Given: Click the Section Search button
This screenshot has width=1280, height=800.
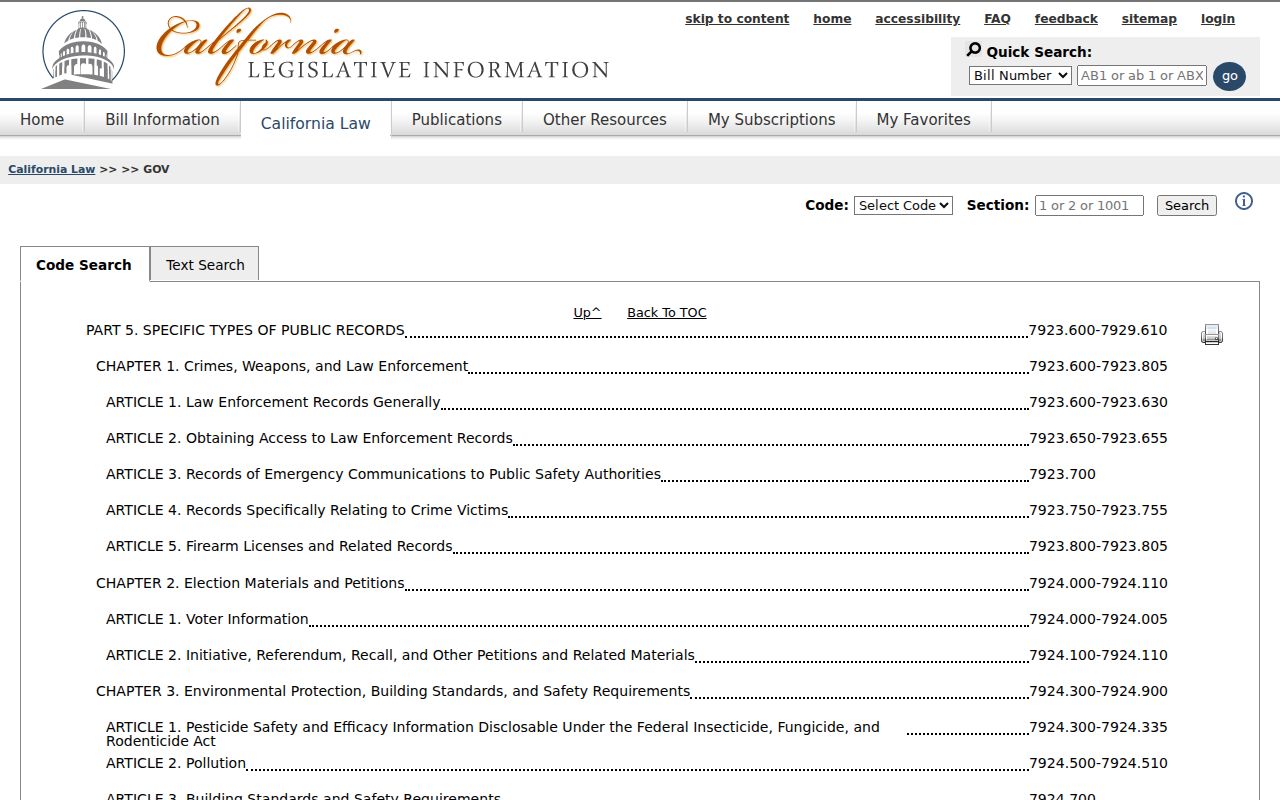Looking at the screenshot, I should pyautogui.click(x=1187, y=205).
